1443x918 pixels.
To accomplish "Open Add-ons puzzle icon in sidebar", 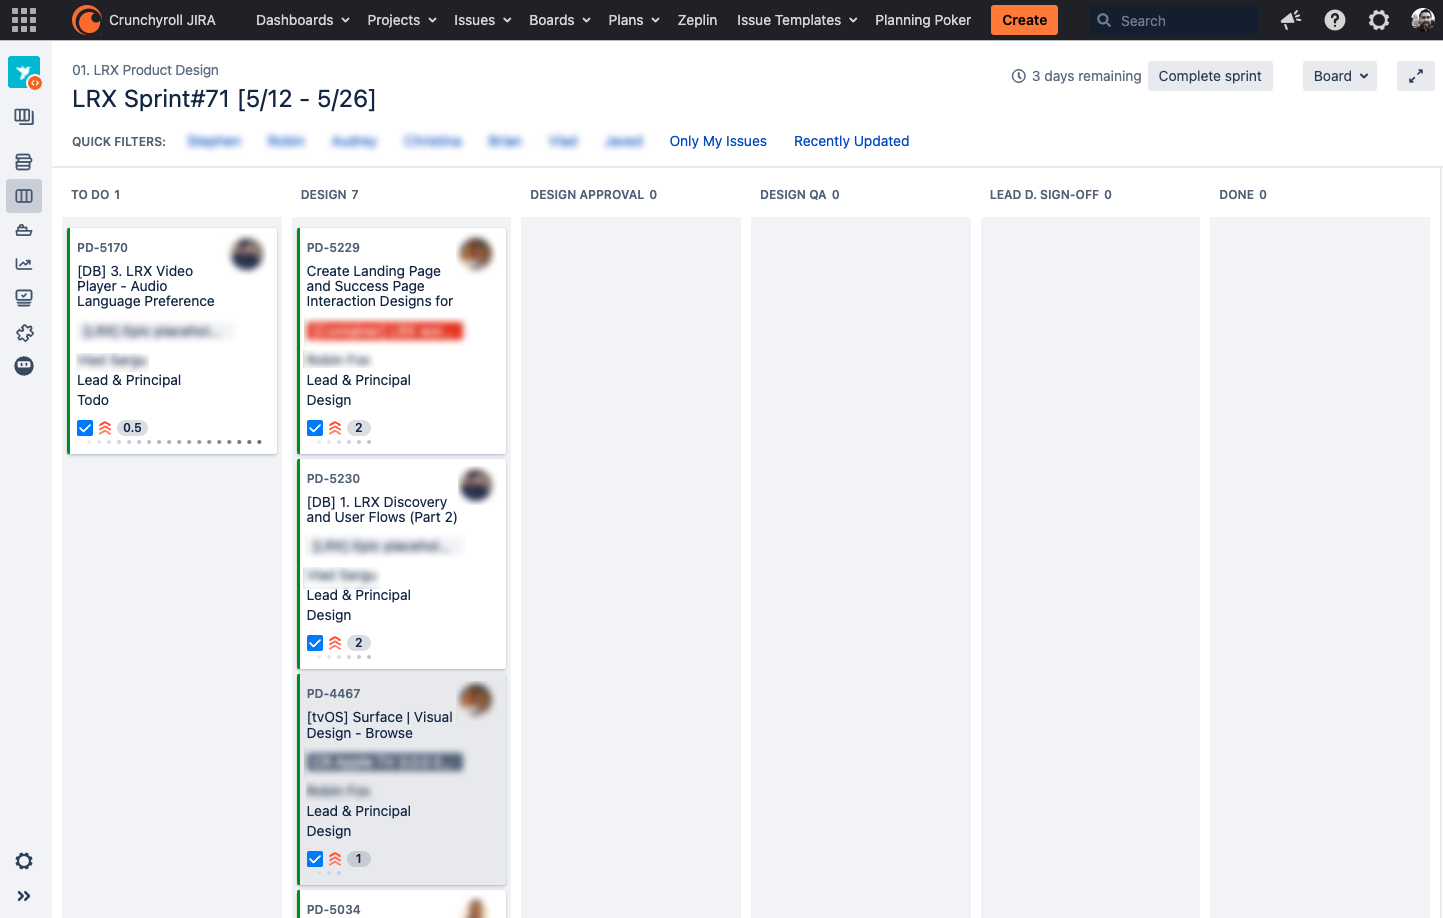I will pyautogui.click(x=24, y=332).
